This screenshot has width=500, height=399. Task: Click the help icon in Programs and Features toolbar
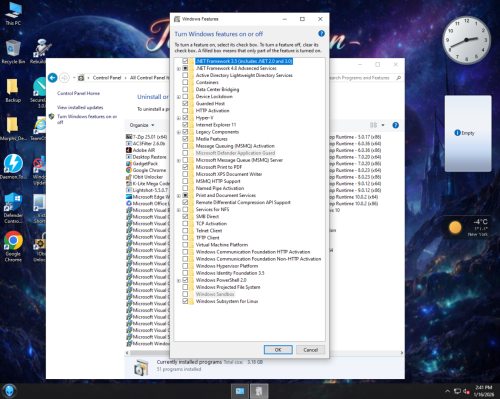click(396, 125)
